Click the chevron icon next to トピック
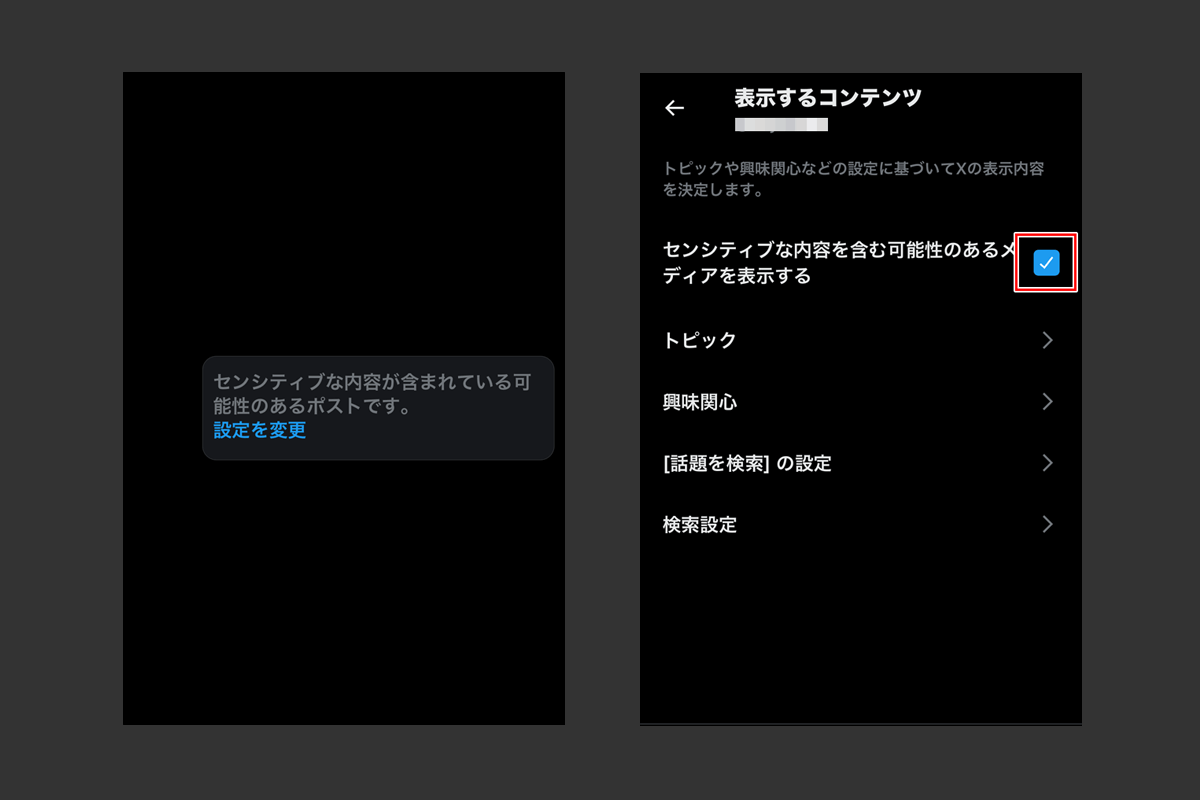Viewport: 1200px width, 800px height. (x=1048, y=340)
